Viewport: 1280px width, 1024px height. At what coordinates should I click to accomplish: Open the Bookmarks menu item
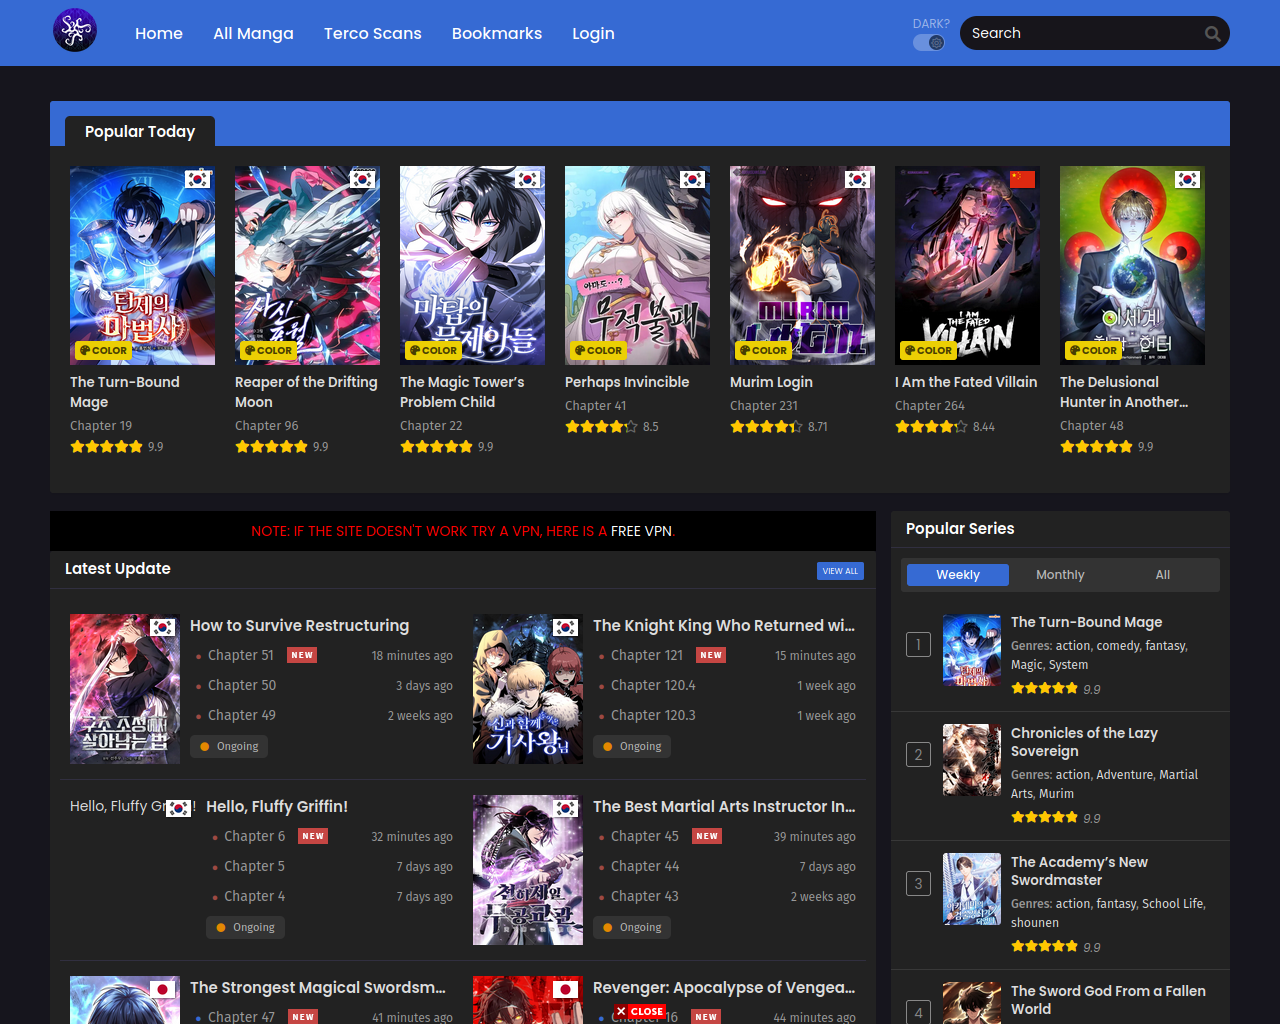pos(497,33)
